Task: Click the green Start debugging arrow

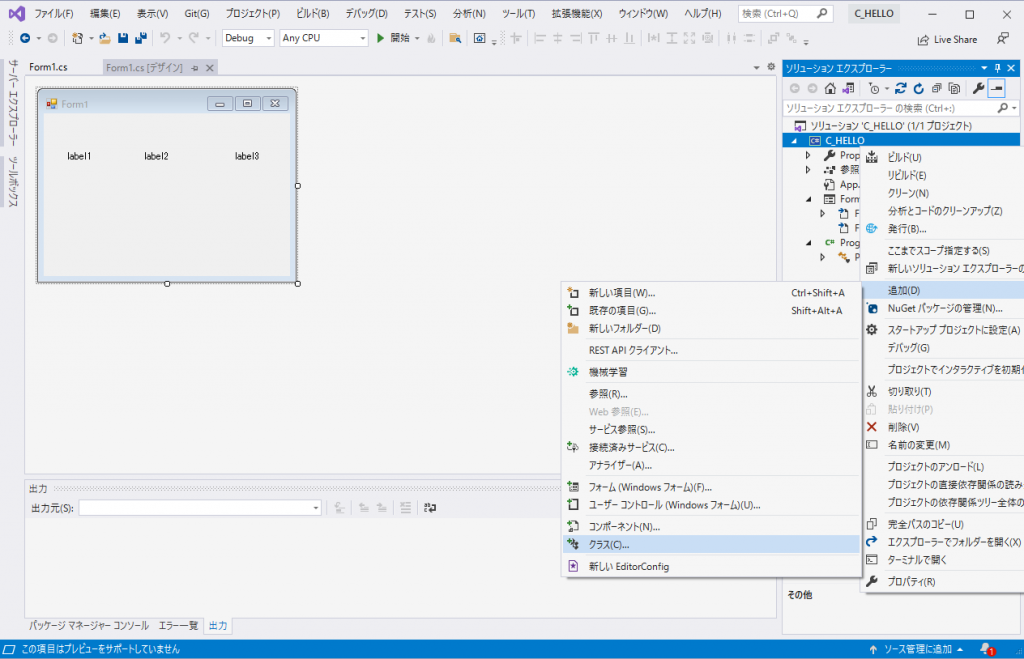Action: pos(380,38)
